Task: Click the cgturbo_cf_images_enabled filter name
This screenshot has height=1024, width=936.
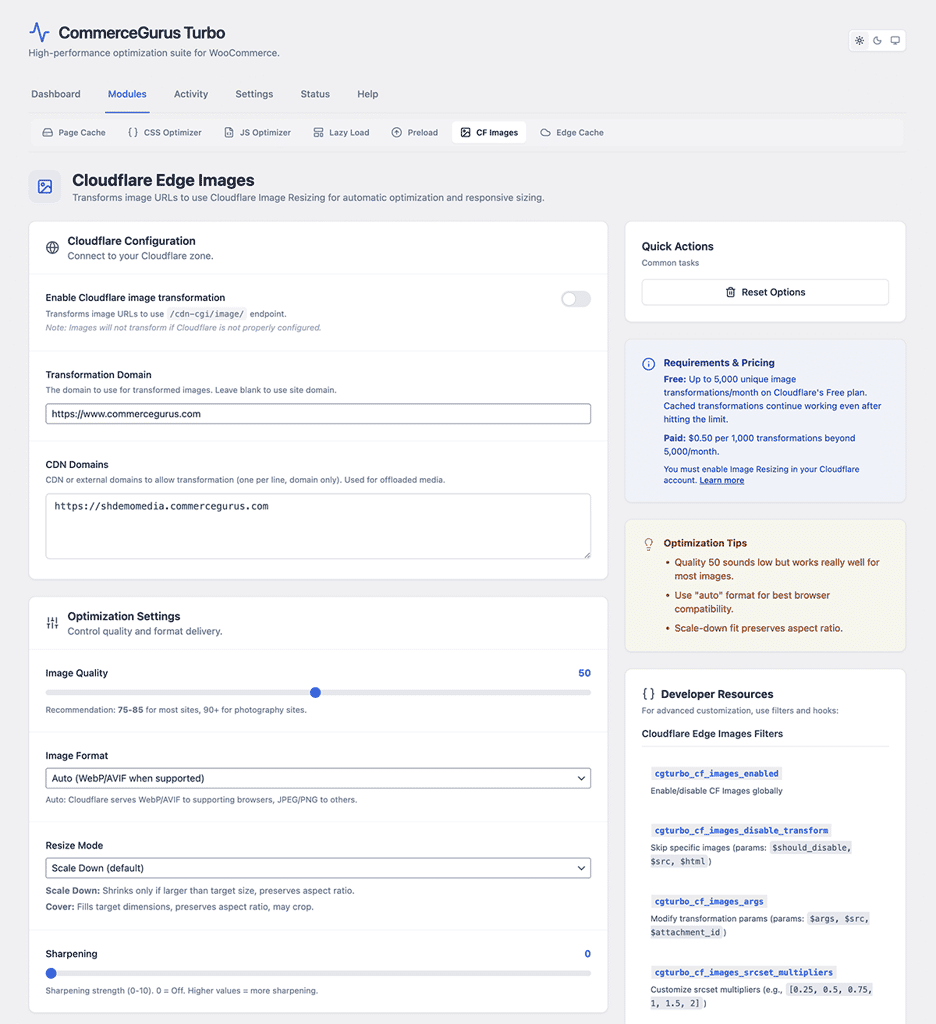Action: 717,773
